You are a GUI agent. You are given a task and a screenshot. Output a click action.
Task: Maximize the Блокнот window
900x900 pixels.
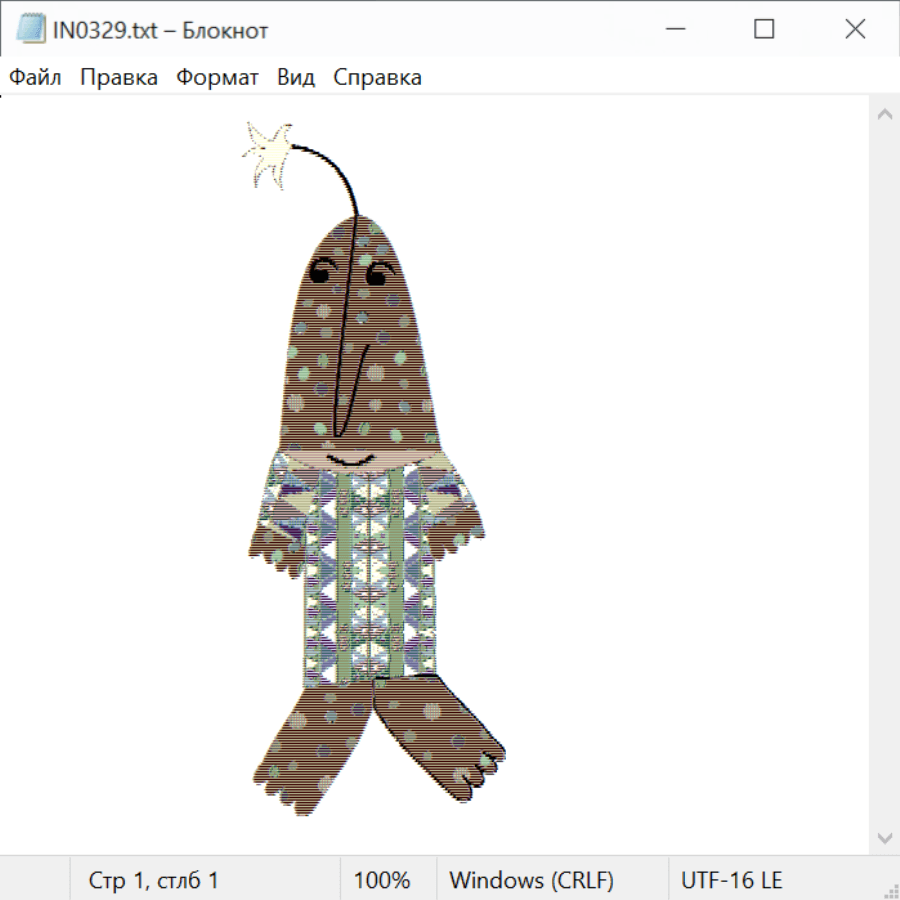(x=764, y=30)
